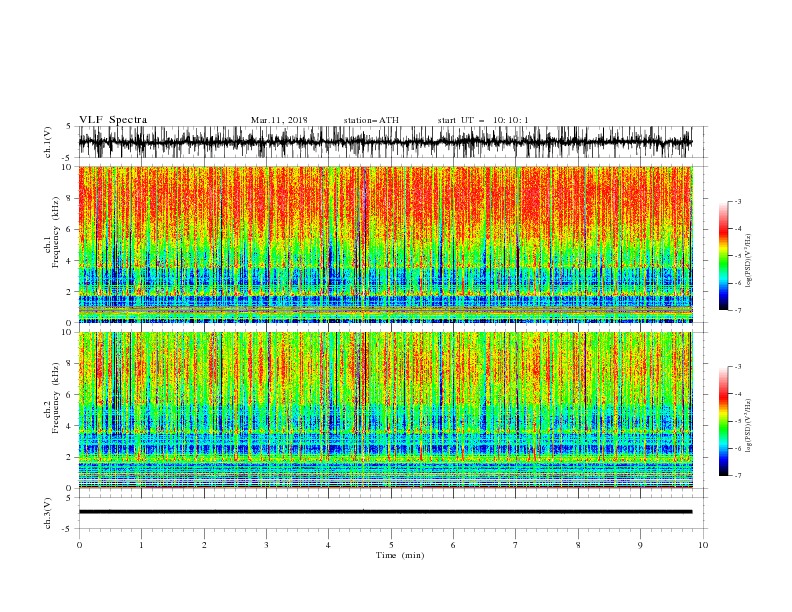This screenshot has height=612, width=792.
Task: Click the "start UT = 10:10:1" header text
Action: (x=483, y=120)
